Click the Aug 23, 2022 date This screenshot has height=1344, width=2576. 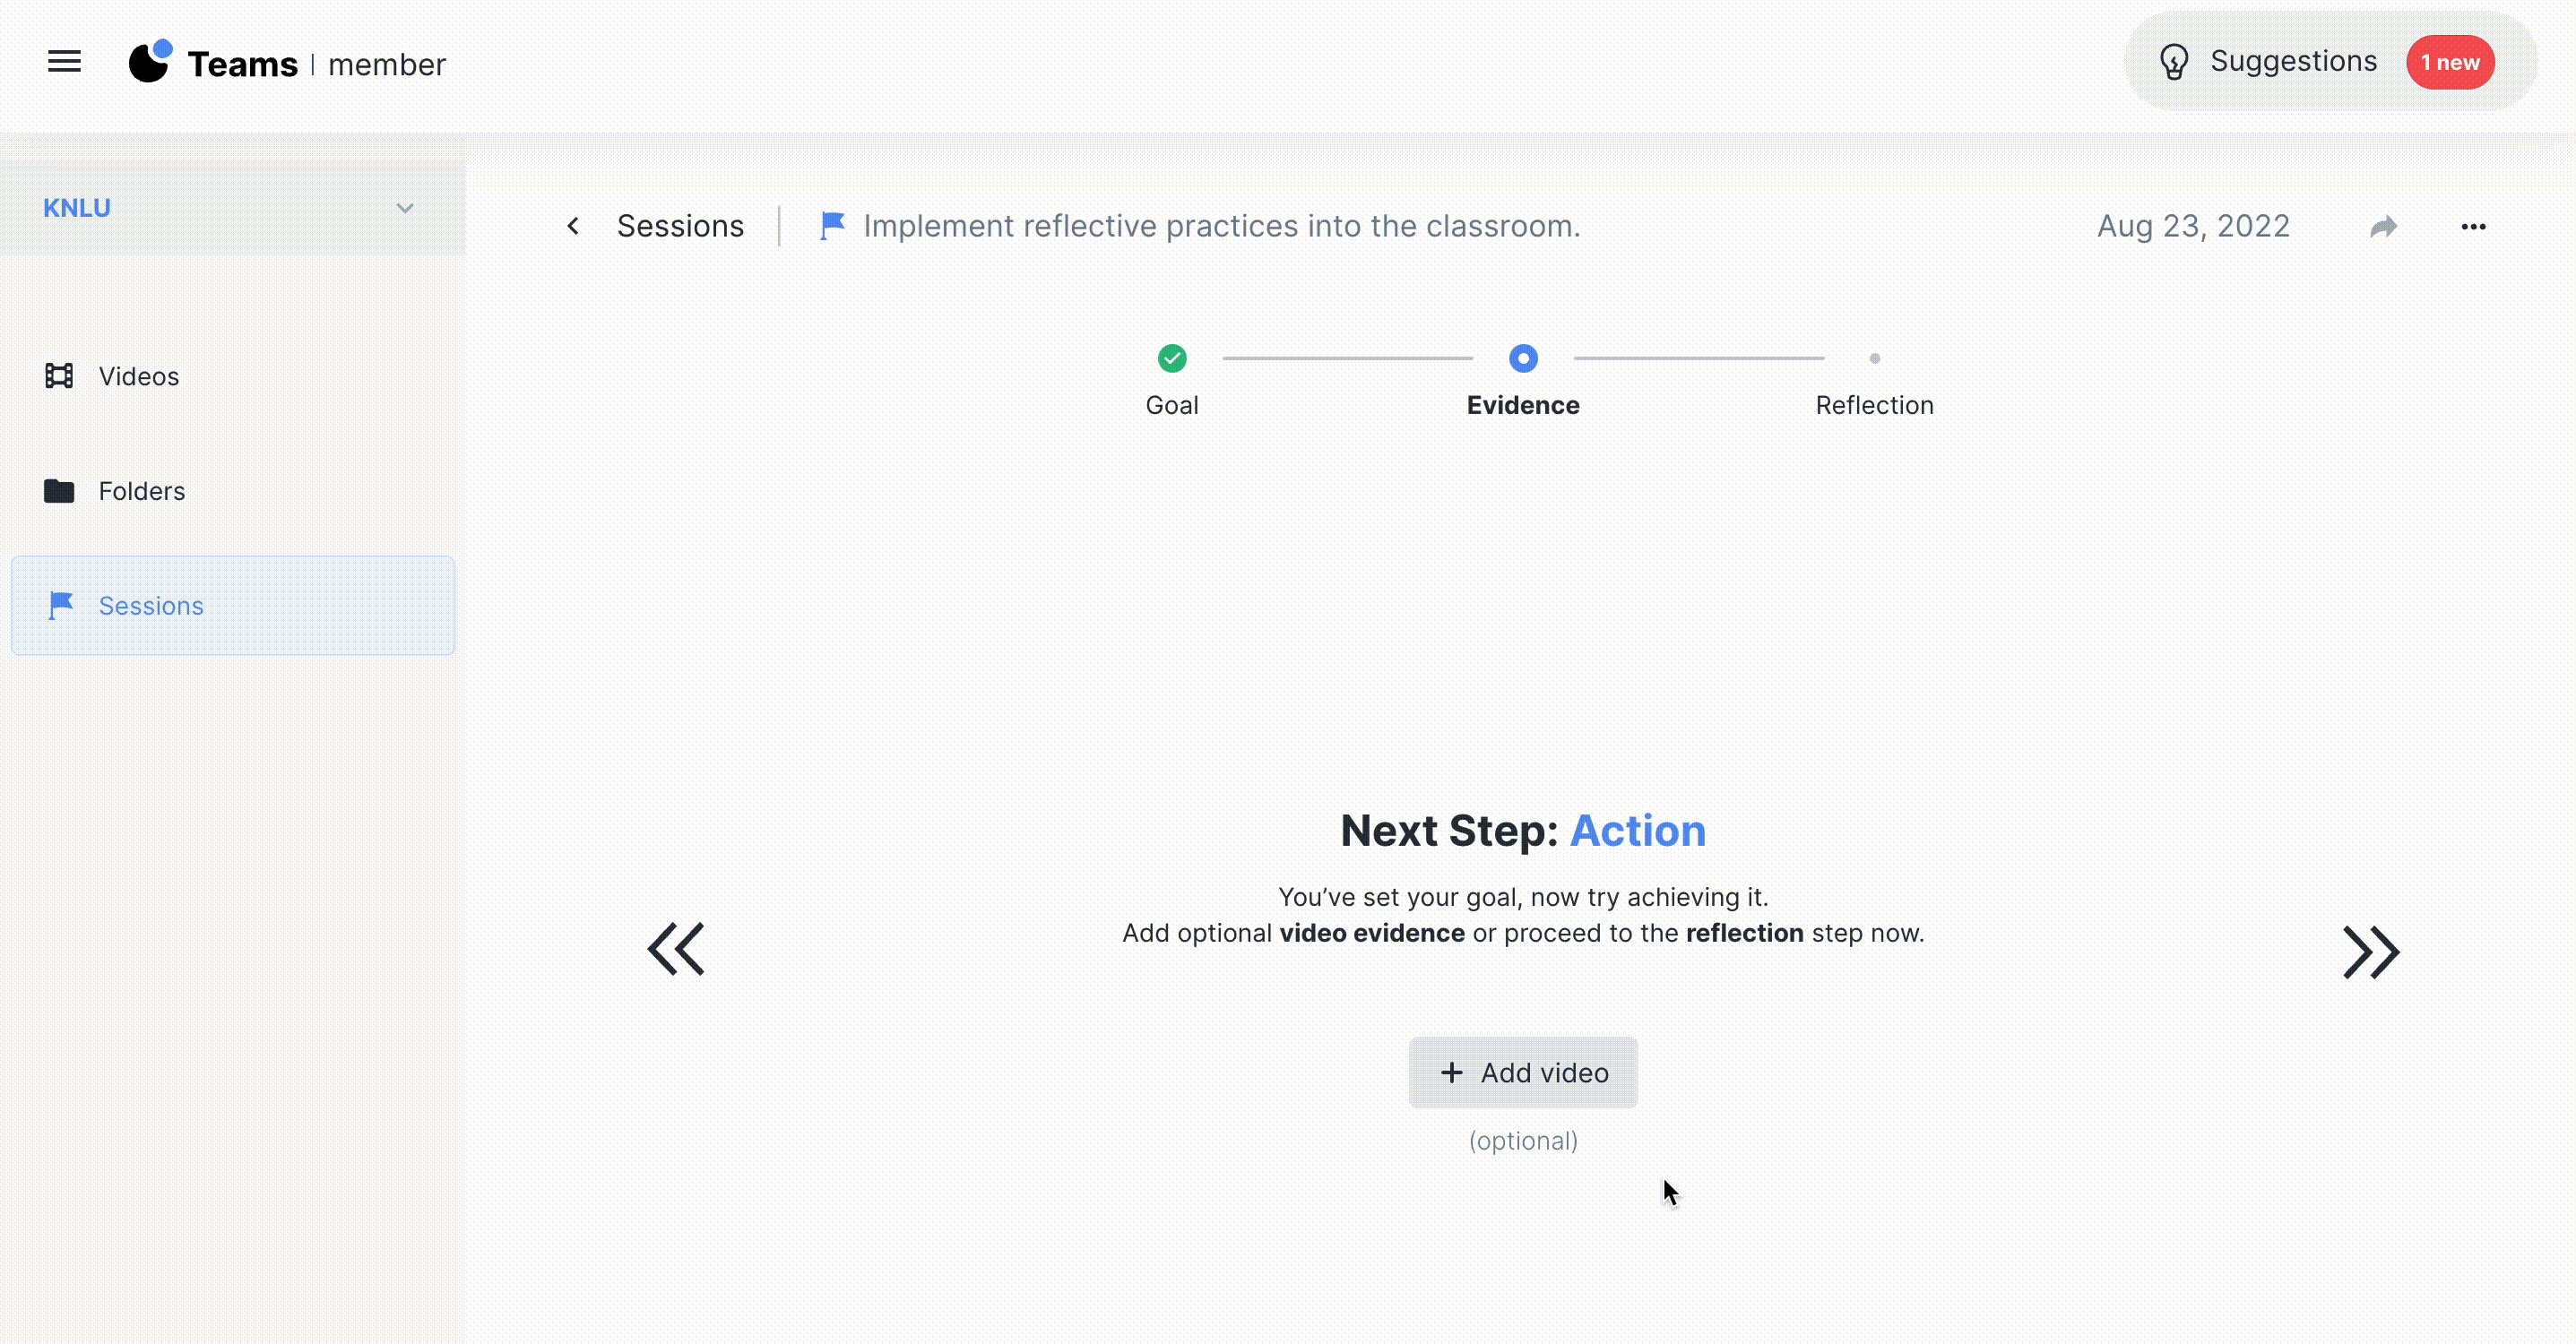[x=2193, y=226]
